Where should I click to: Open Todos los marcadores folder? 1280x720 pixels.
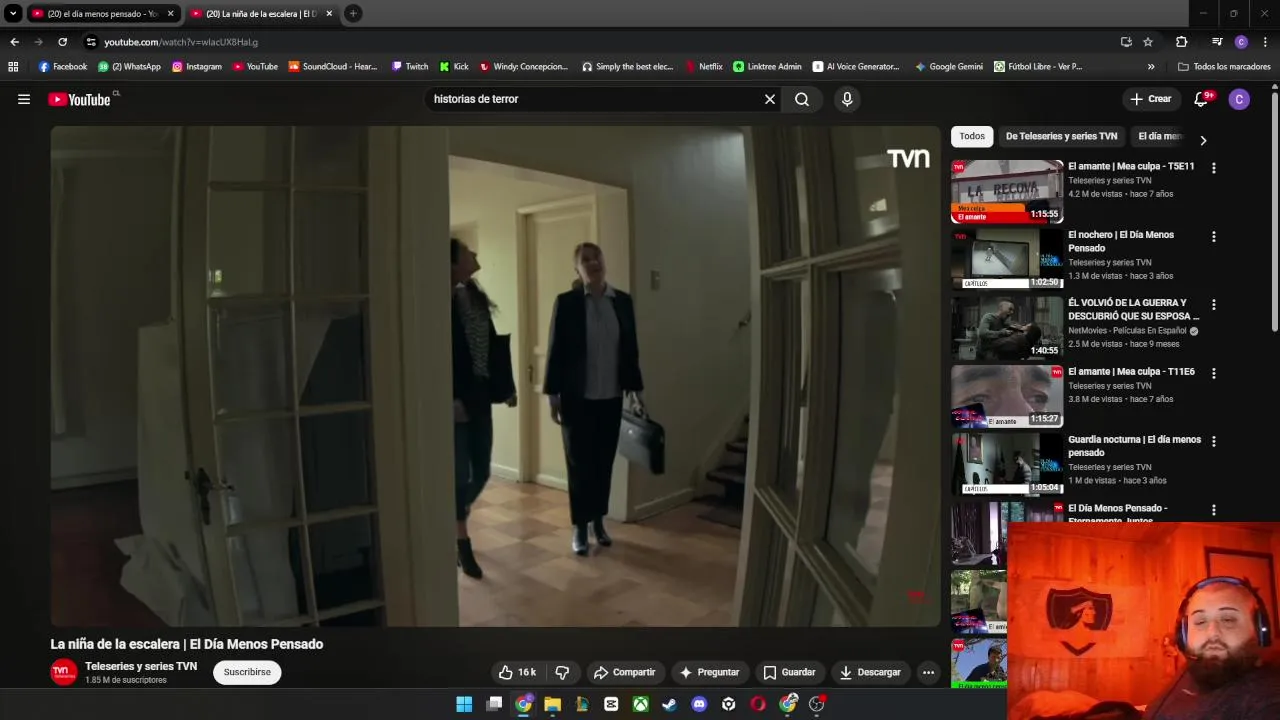[1224, 67]
